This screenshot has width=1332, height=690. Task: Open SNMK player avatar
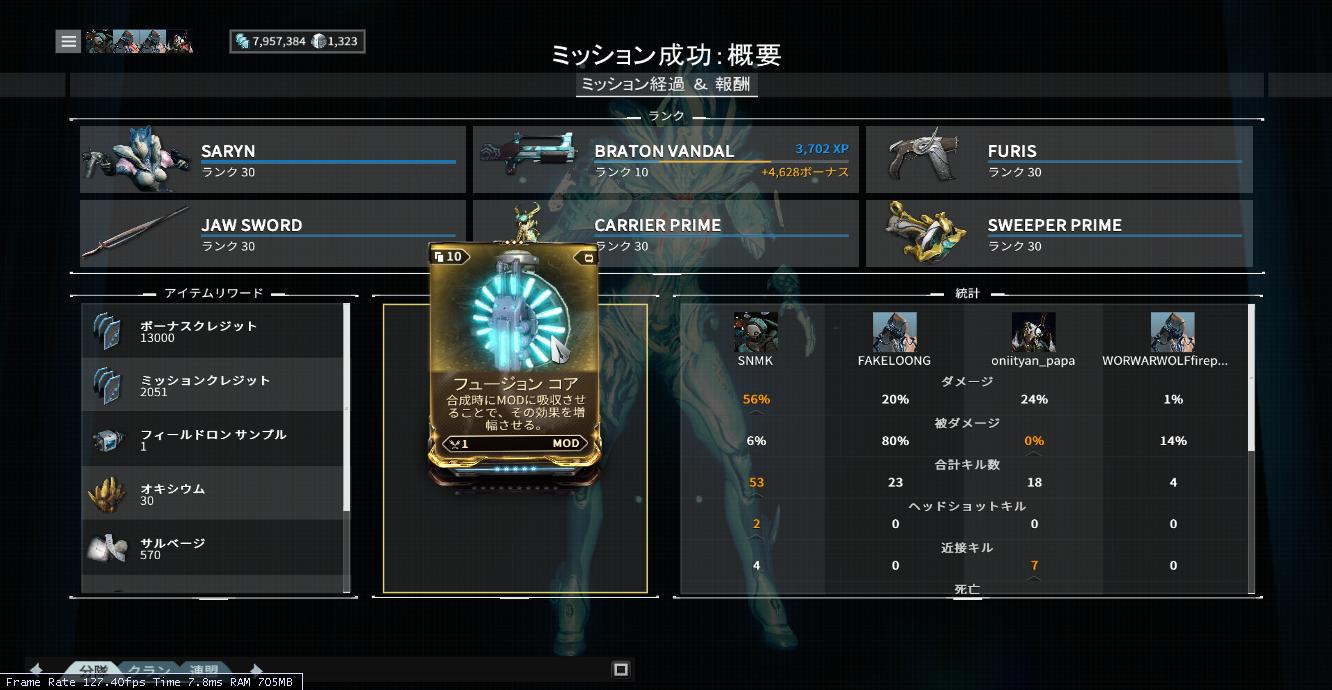756,332
